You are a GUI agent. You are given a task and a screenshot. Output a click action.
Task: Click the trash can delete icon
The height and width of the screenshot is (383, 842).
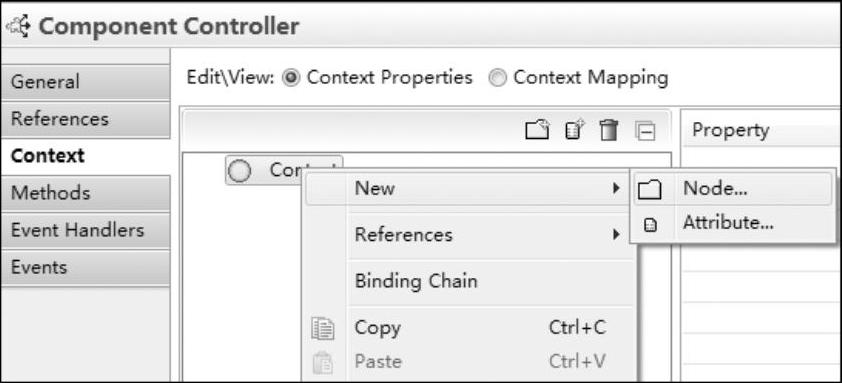[609, 131]
